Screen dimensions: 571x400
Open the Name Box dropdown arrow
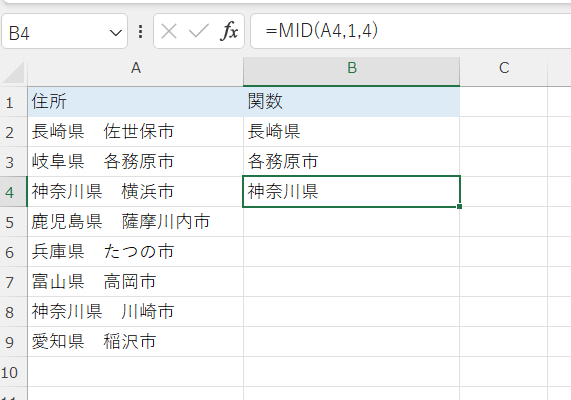pos(115,33)
